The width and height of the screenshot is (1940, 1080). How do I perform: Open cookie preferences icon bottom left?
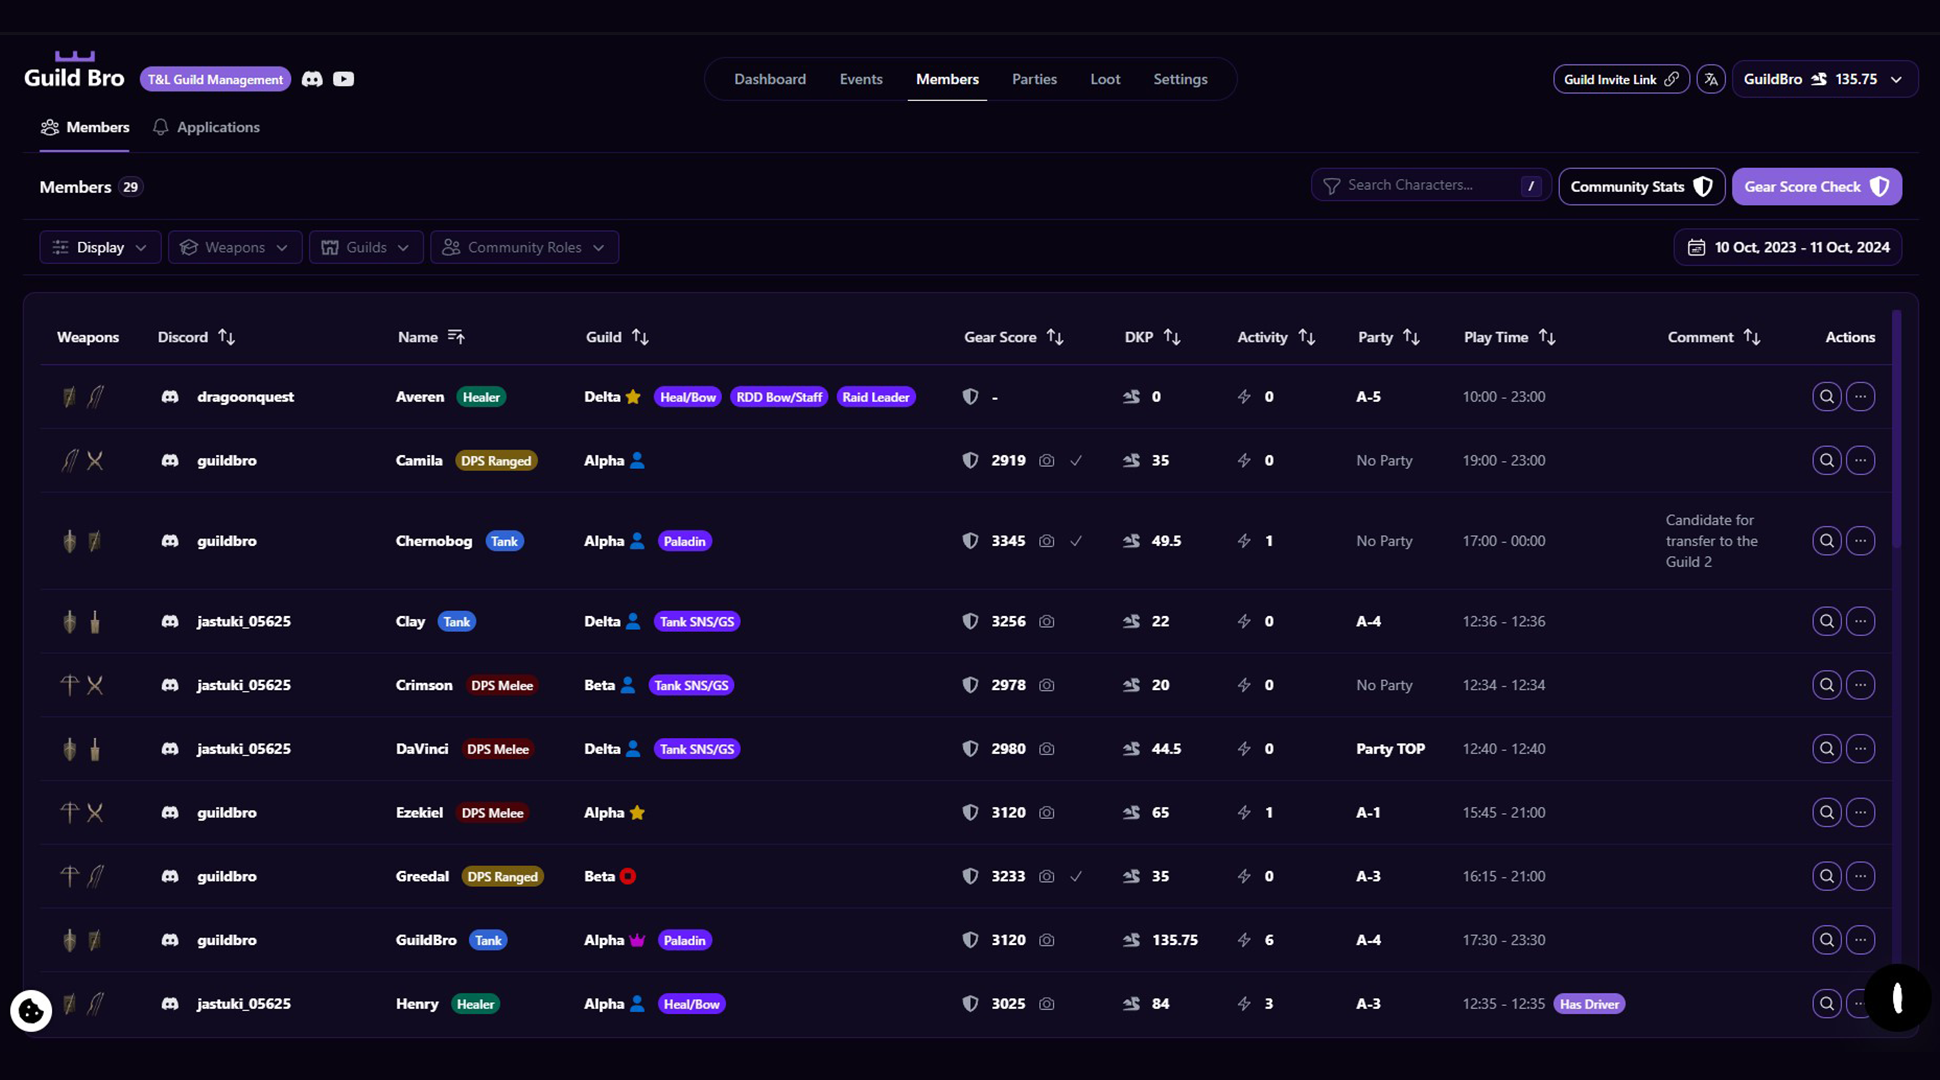point(31,1011)
